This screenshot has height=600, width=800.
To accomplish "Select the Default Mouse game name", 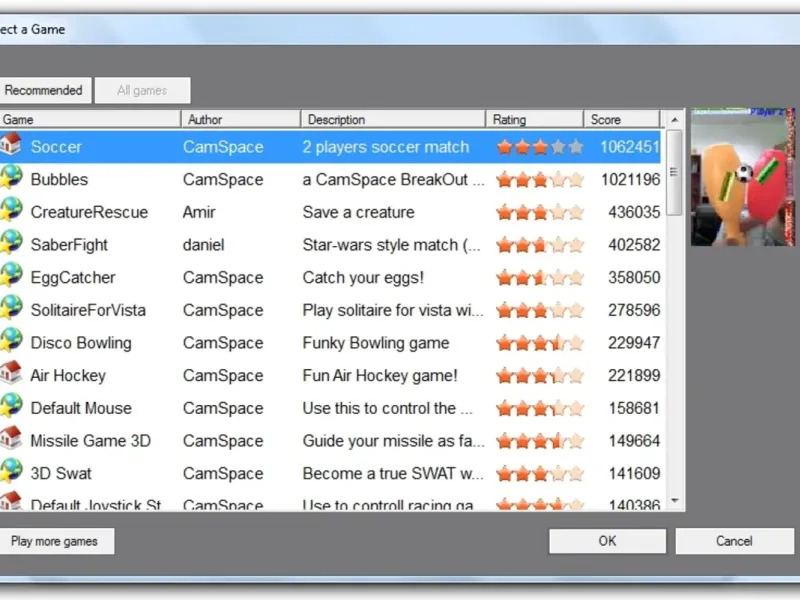I will coord(81,408).
